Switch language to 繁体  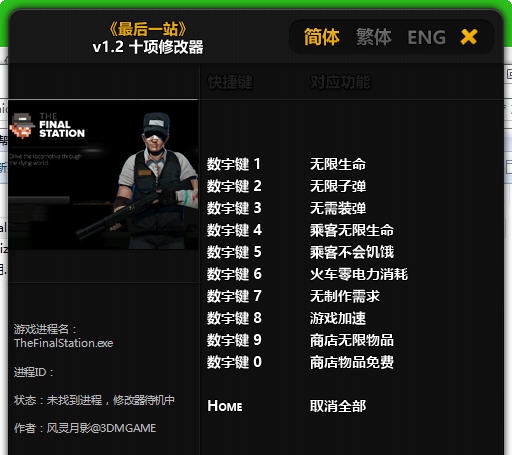point(374,37)
